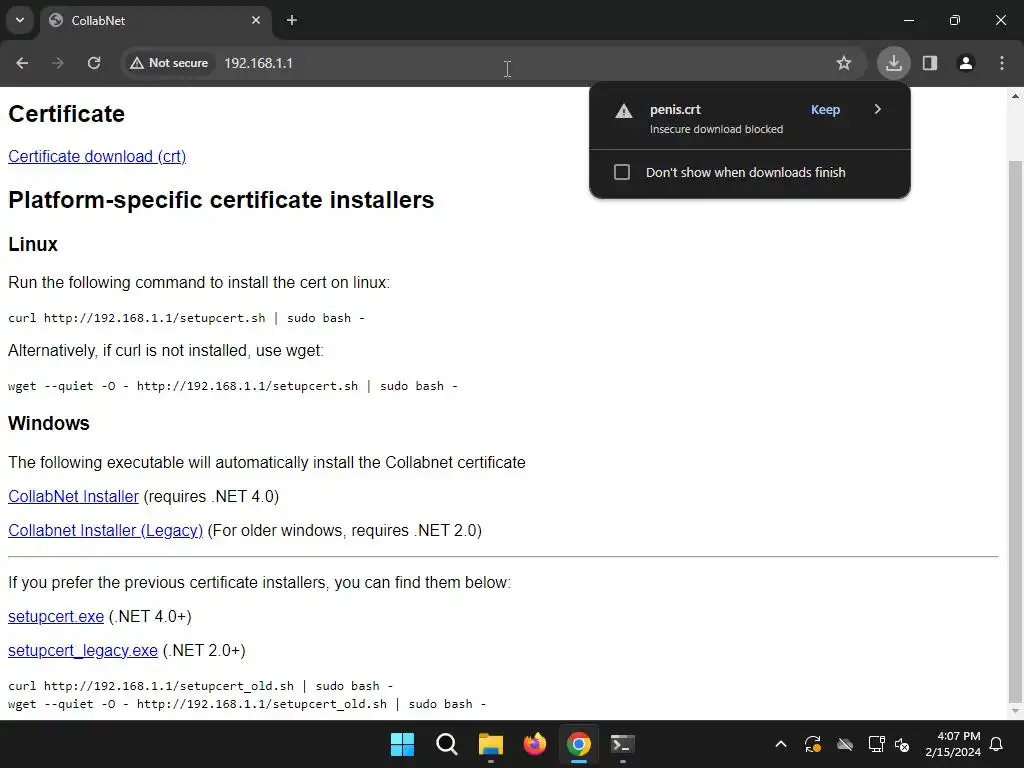The width and height of the screenshot is (1024, 768).
Task: Reload the current page
Action: pyautogui.click(x=94, y=63)
